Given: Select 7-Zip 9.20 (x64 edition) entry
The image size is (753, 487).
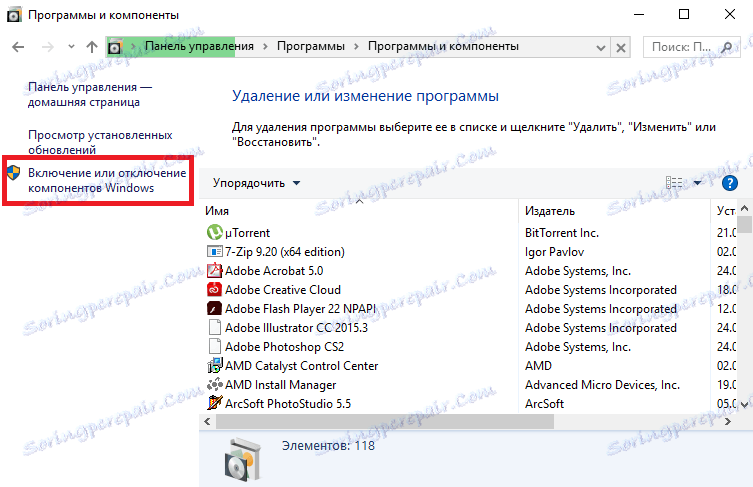Looking at the screenshot, I should [285, 252].
